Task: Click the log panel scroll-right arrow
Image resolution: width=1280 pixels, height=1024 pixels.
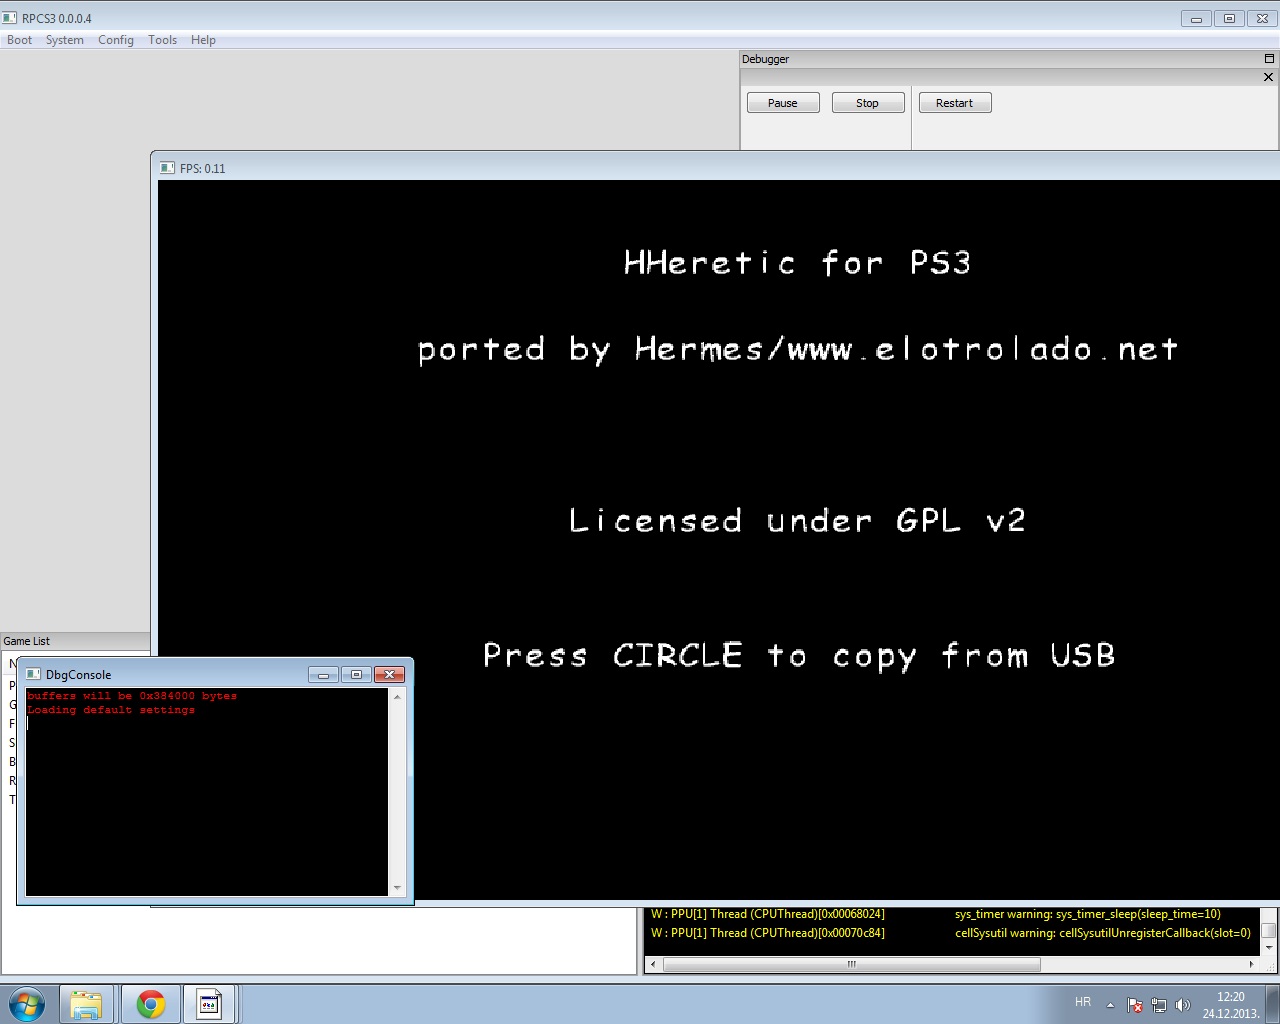Action: 1251,965
